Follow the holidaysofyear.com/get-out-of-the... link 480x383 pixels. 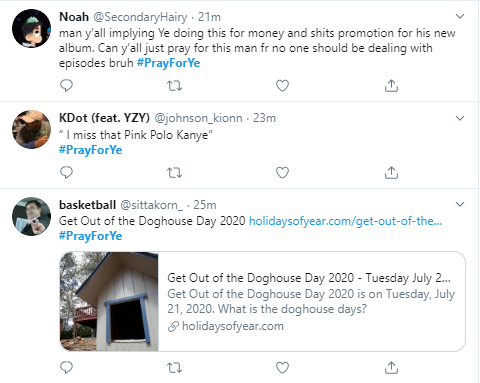[x=346, y=221]
